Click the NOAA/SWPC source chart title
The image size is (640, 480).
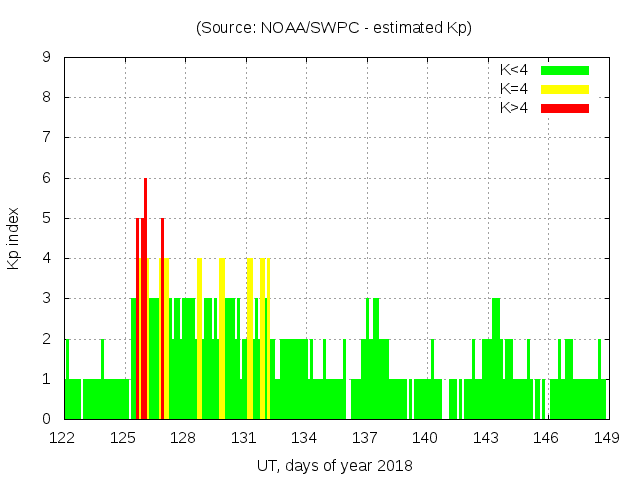point(334,28)
